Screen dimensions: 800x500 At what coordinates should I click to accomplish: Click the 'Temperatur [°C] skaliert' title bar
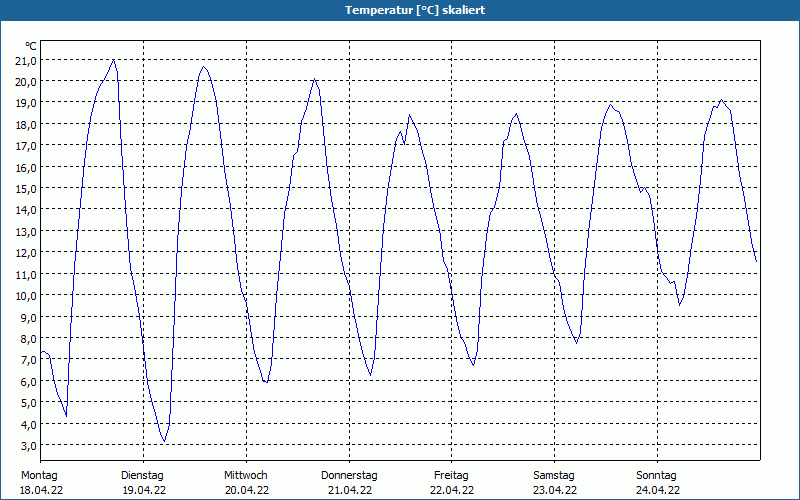pyautogui.click(x=400, y=10)
